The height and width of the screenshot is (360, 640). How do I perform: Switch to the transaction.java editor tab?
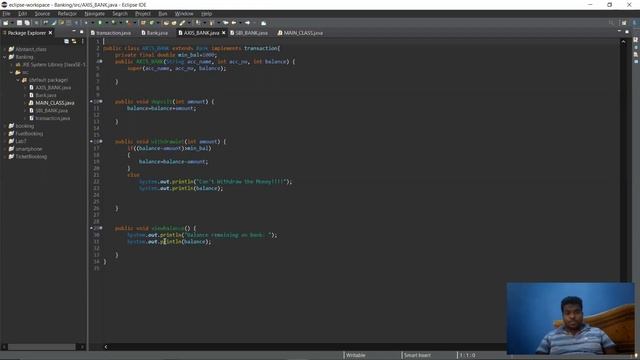coord(111,33)
